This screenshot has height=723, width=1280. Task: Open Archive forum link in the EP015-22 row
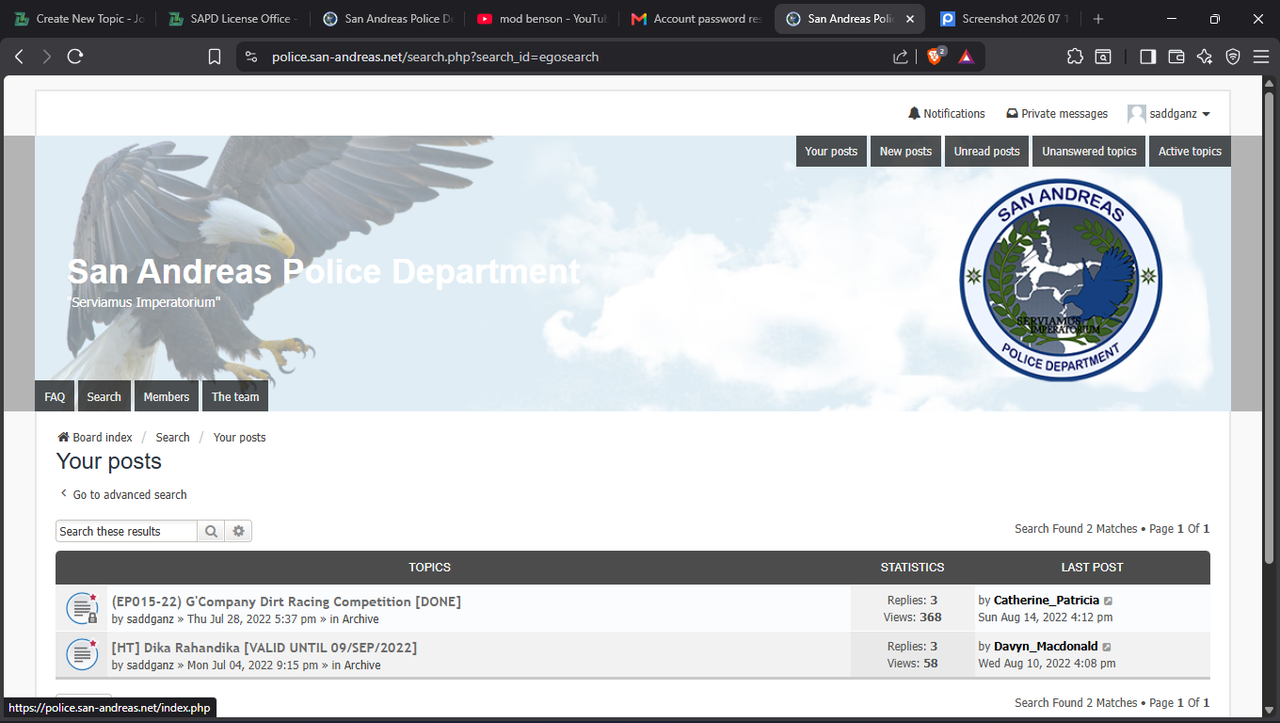pyautogui.click(x=361, y=619)
